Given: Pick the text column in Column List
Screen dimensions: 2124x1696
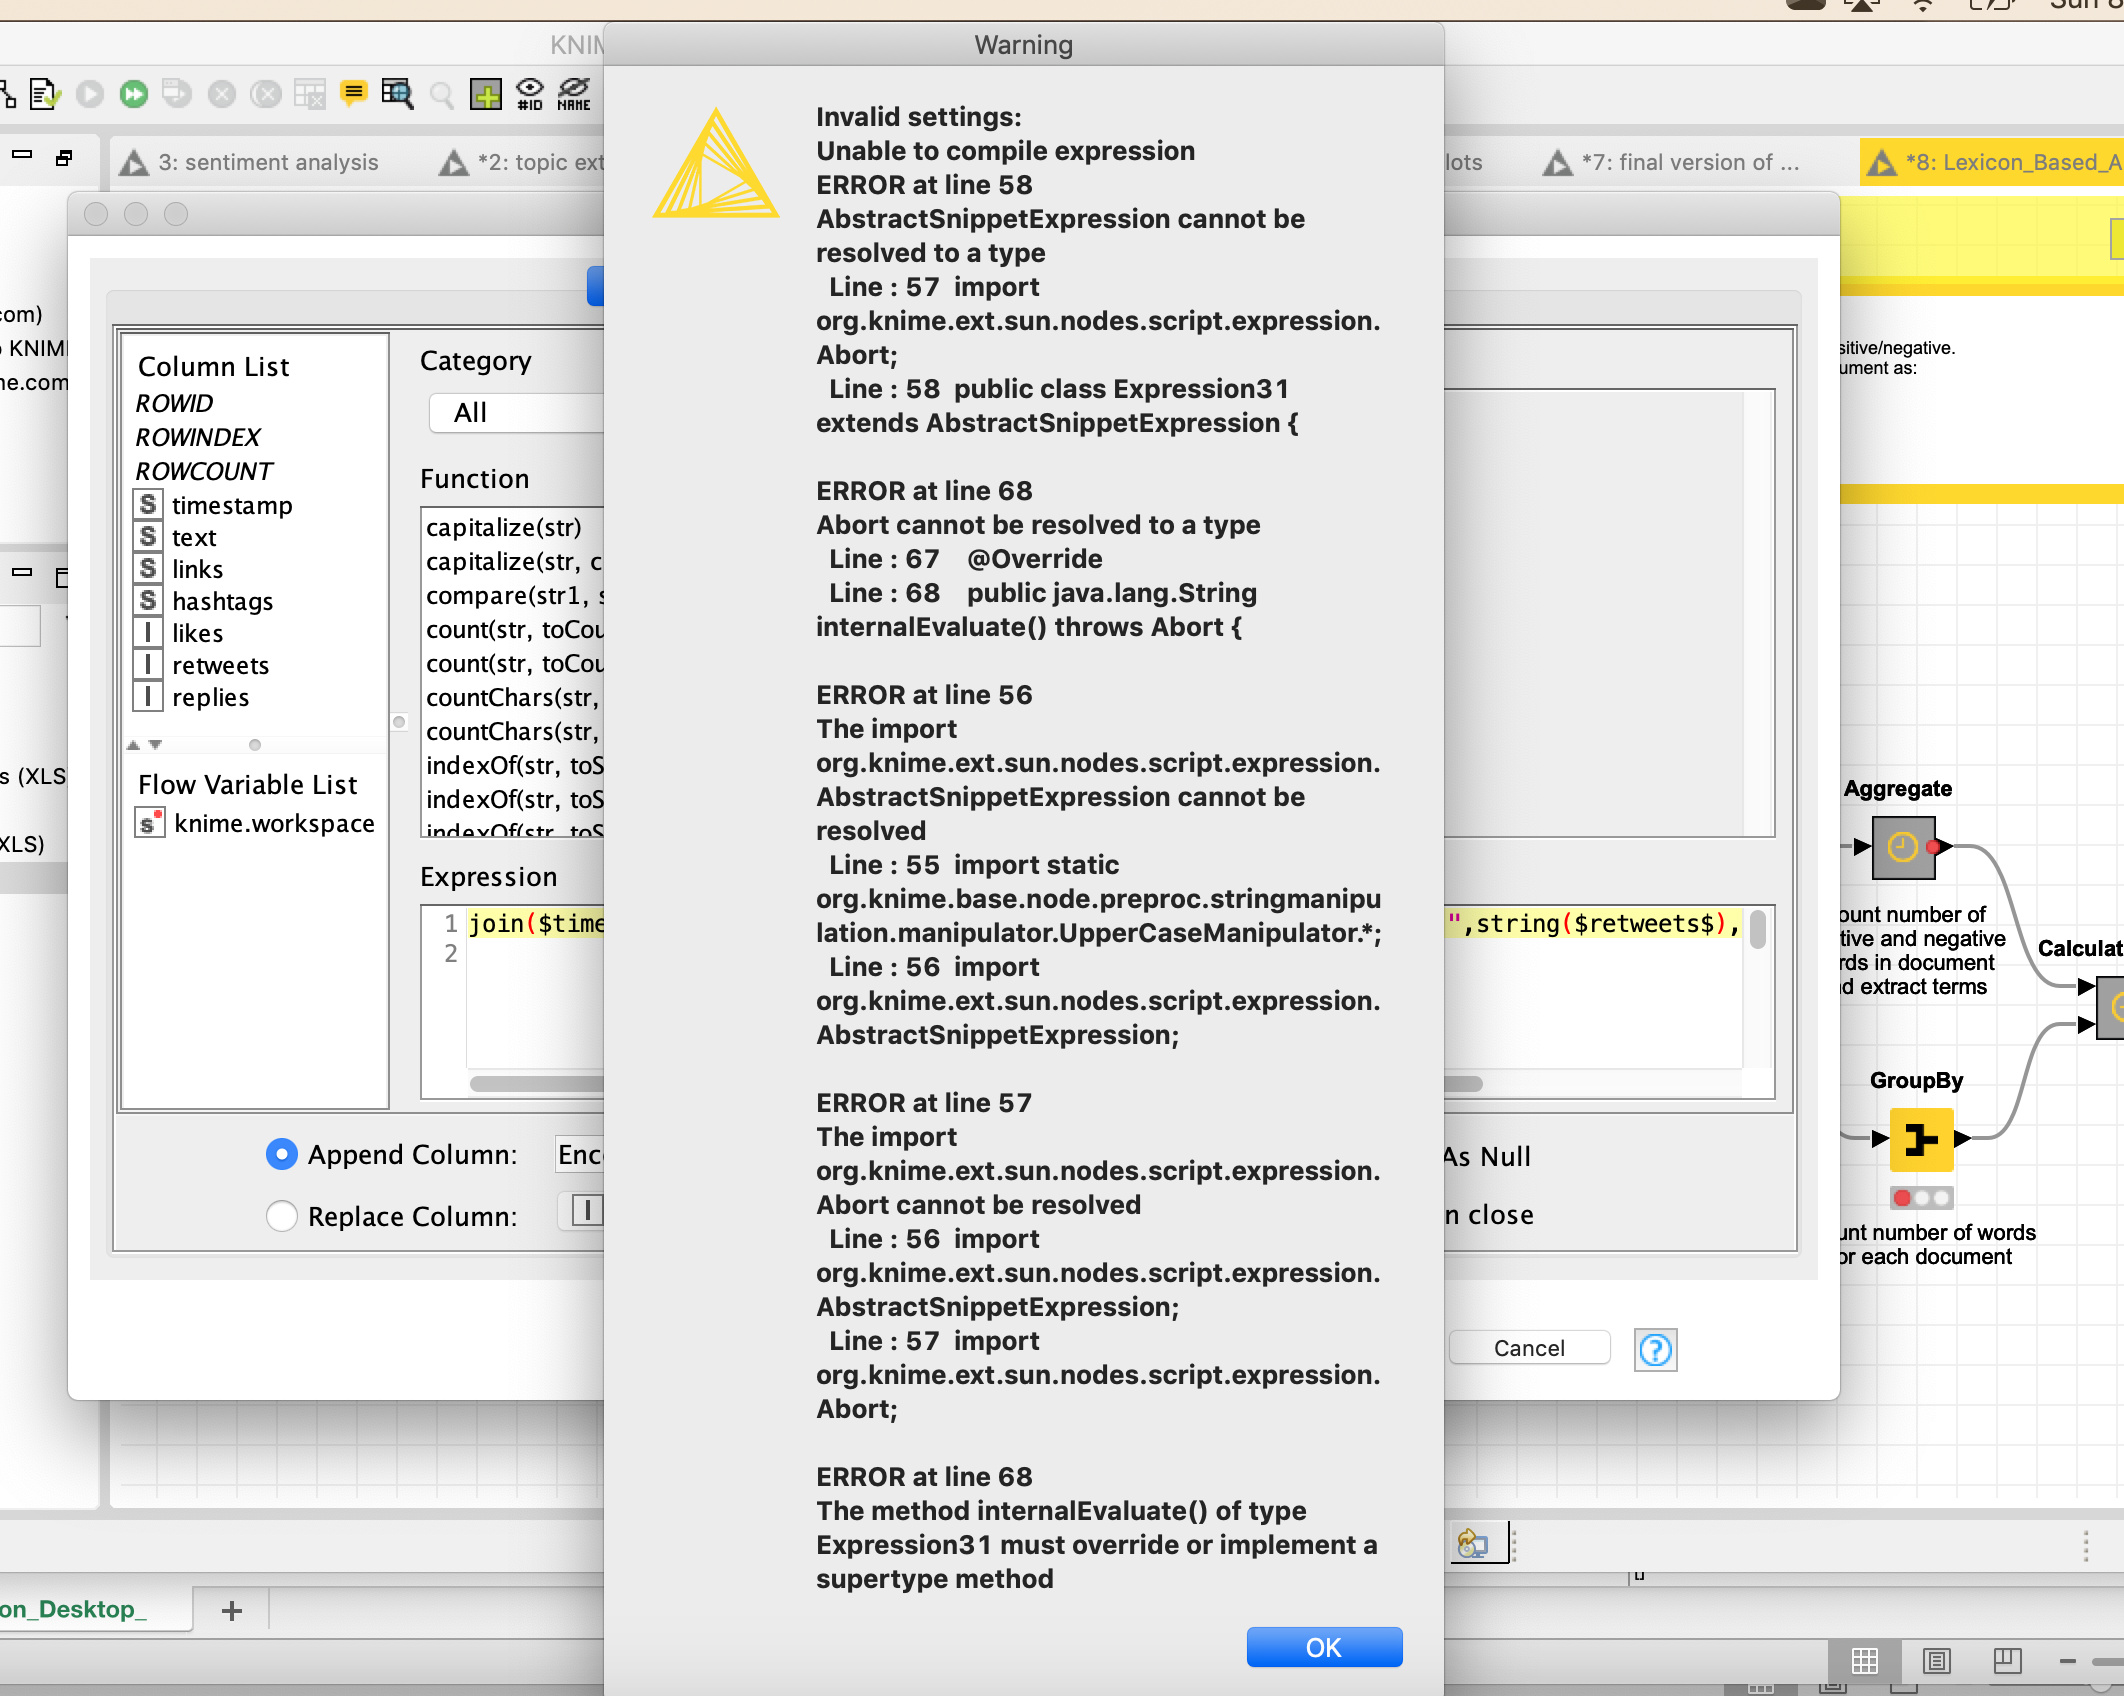Looking at the screenshot, I should coord(193,537).
